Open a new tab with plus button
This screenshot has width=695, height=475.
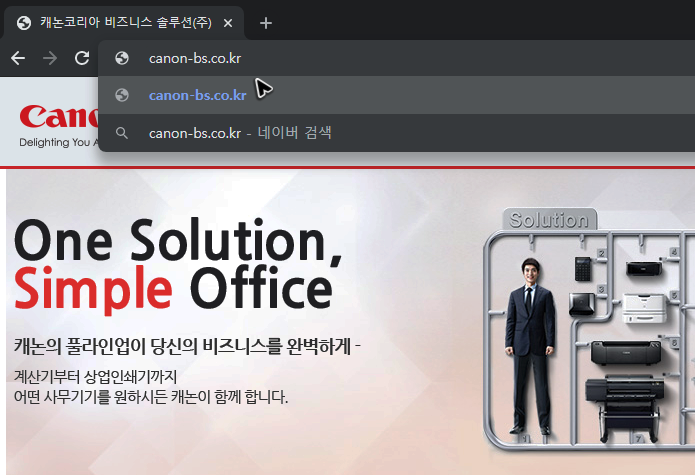pos(266,23)
